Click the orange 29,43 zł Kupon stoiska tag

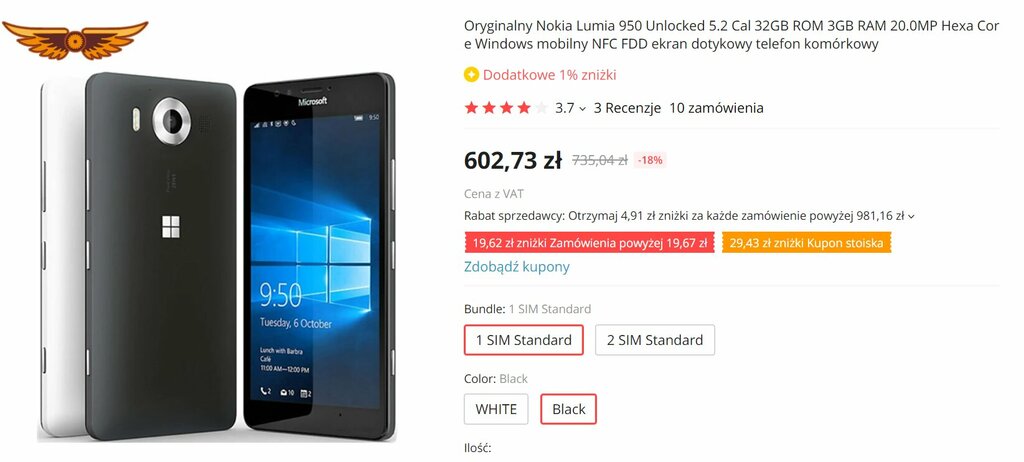coord(807,244)
